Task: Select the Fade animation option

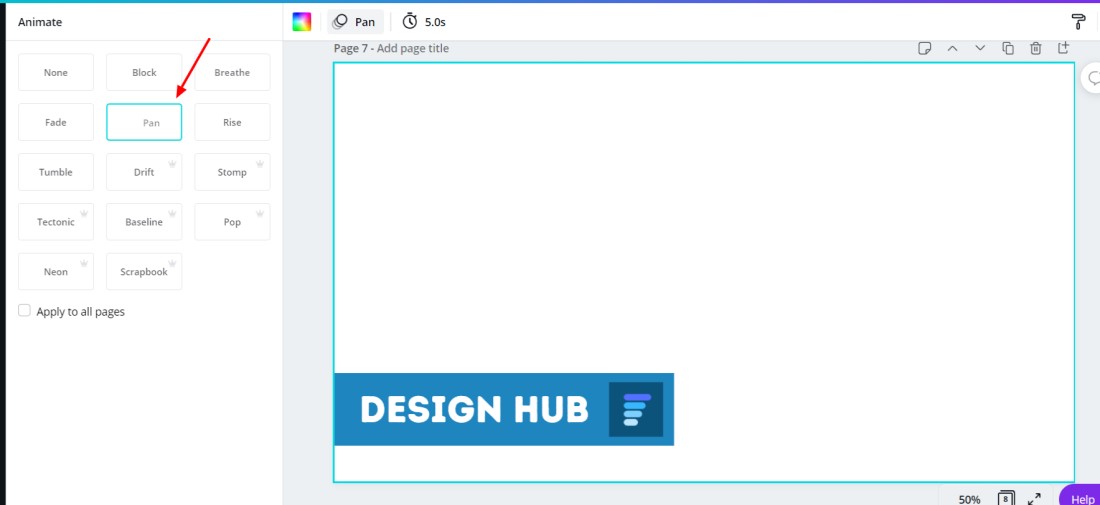Action: [55, 122]
